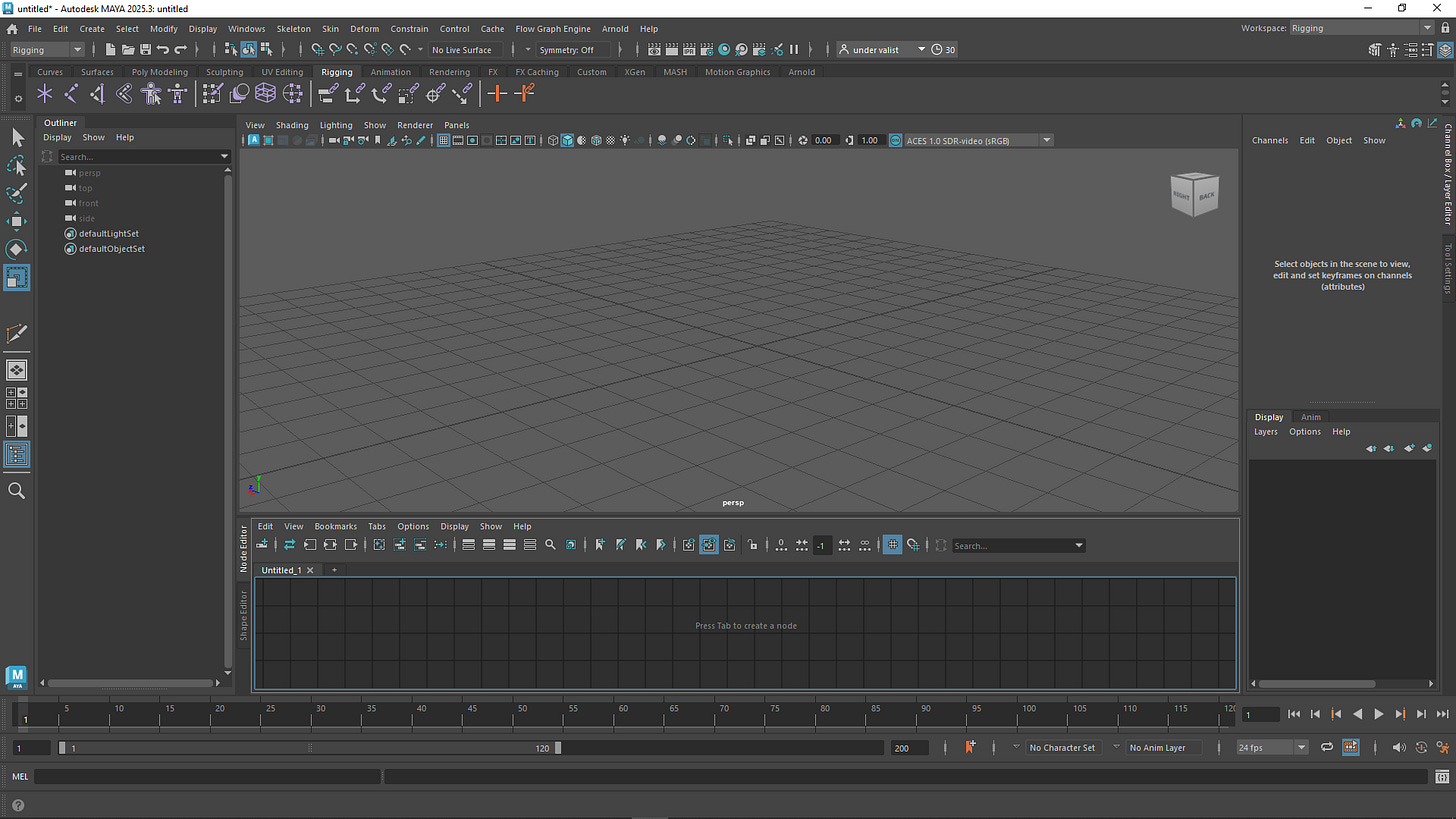
Task: Open the Skeleton menu
Action: click(293, 29)
